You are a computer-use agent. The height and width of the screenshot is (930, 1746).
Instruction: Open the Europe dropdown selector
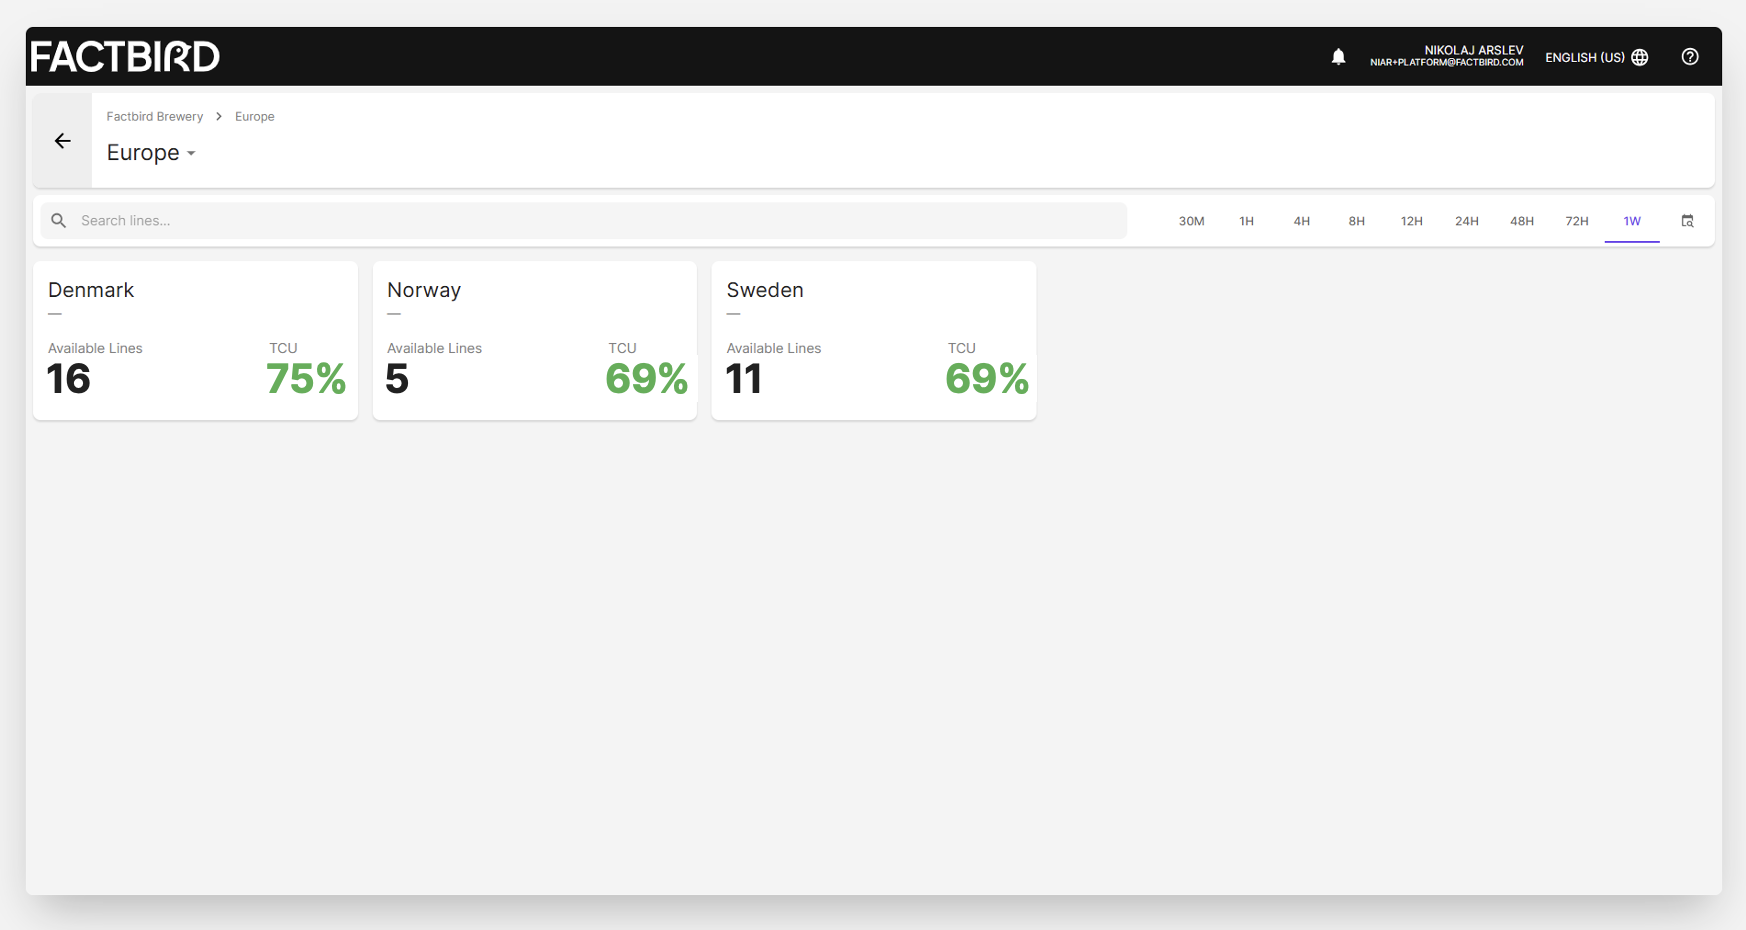151,152
